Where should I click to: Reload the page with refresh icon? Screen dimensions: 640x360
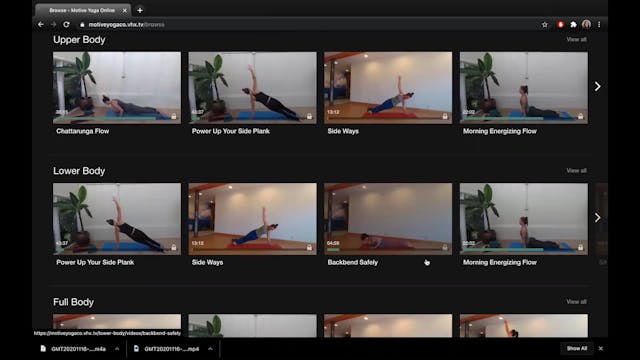pyautogui.click(x=66, y=24)
